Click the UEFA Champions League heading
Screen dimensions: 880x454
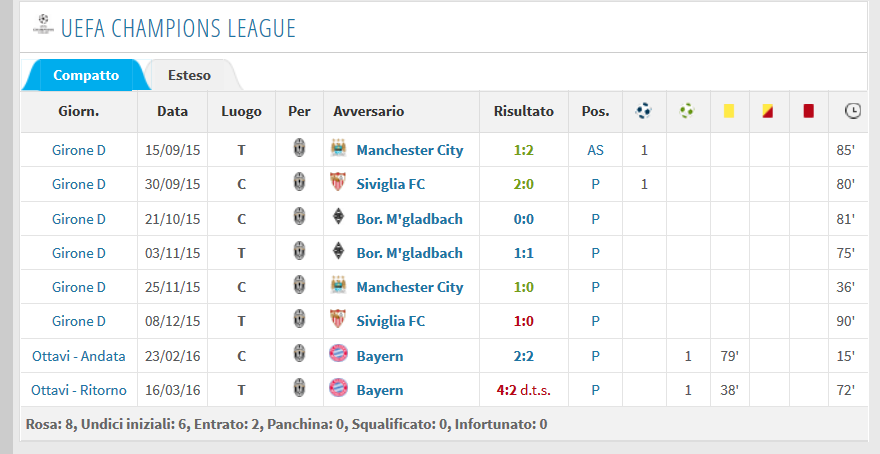178,28
